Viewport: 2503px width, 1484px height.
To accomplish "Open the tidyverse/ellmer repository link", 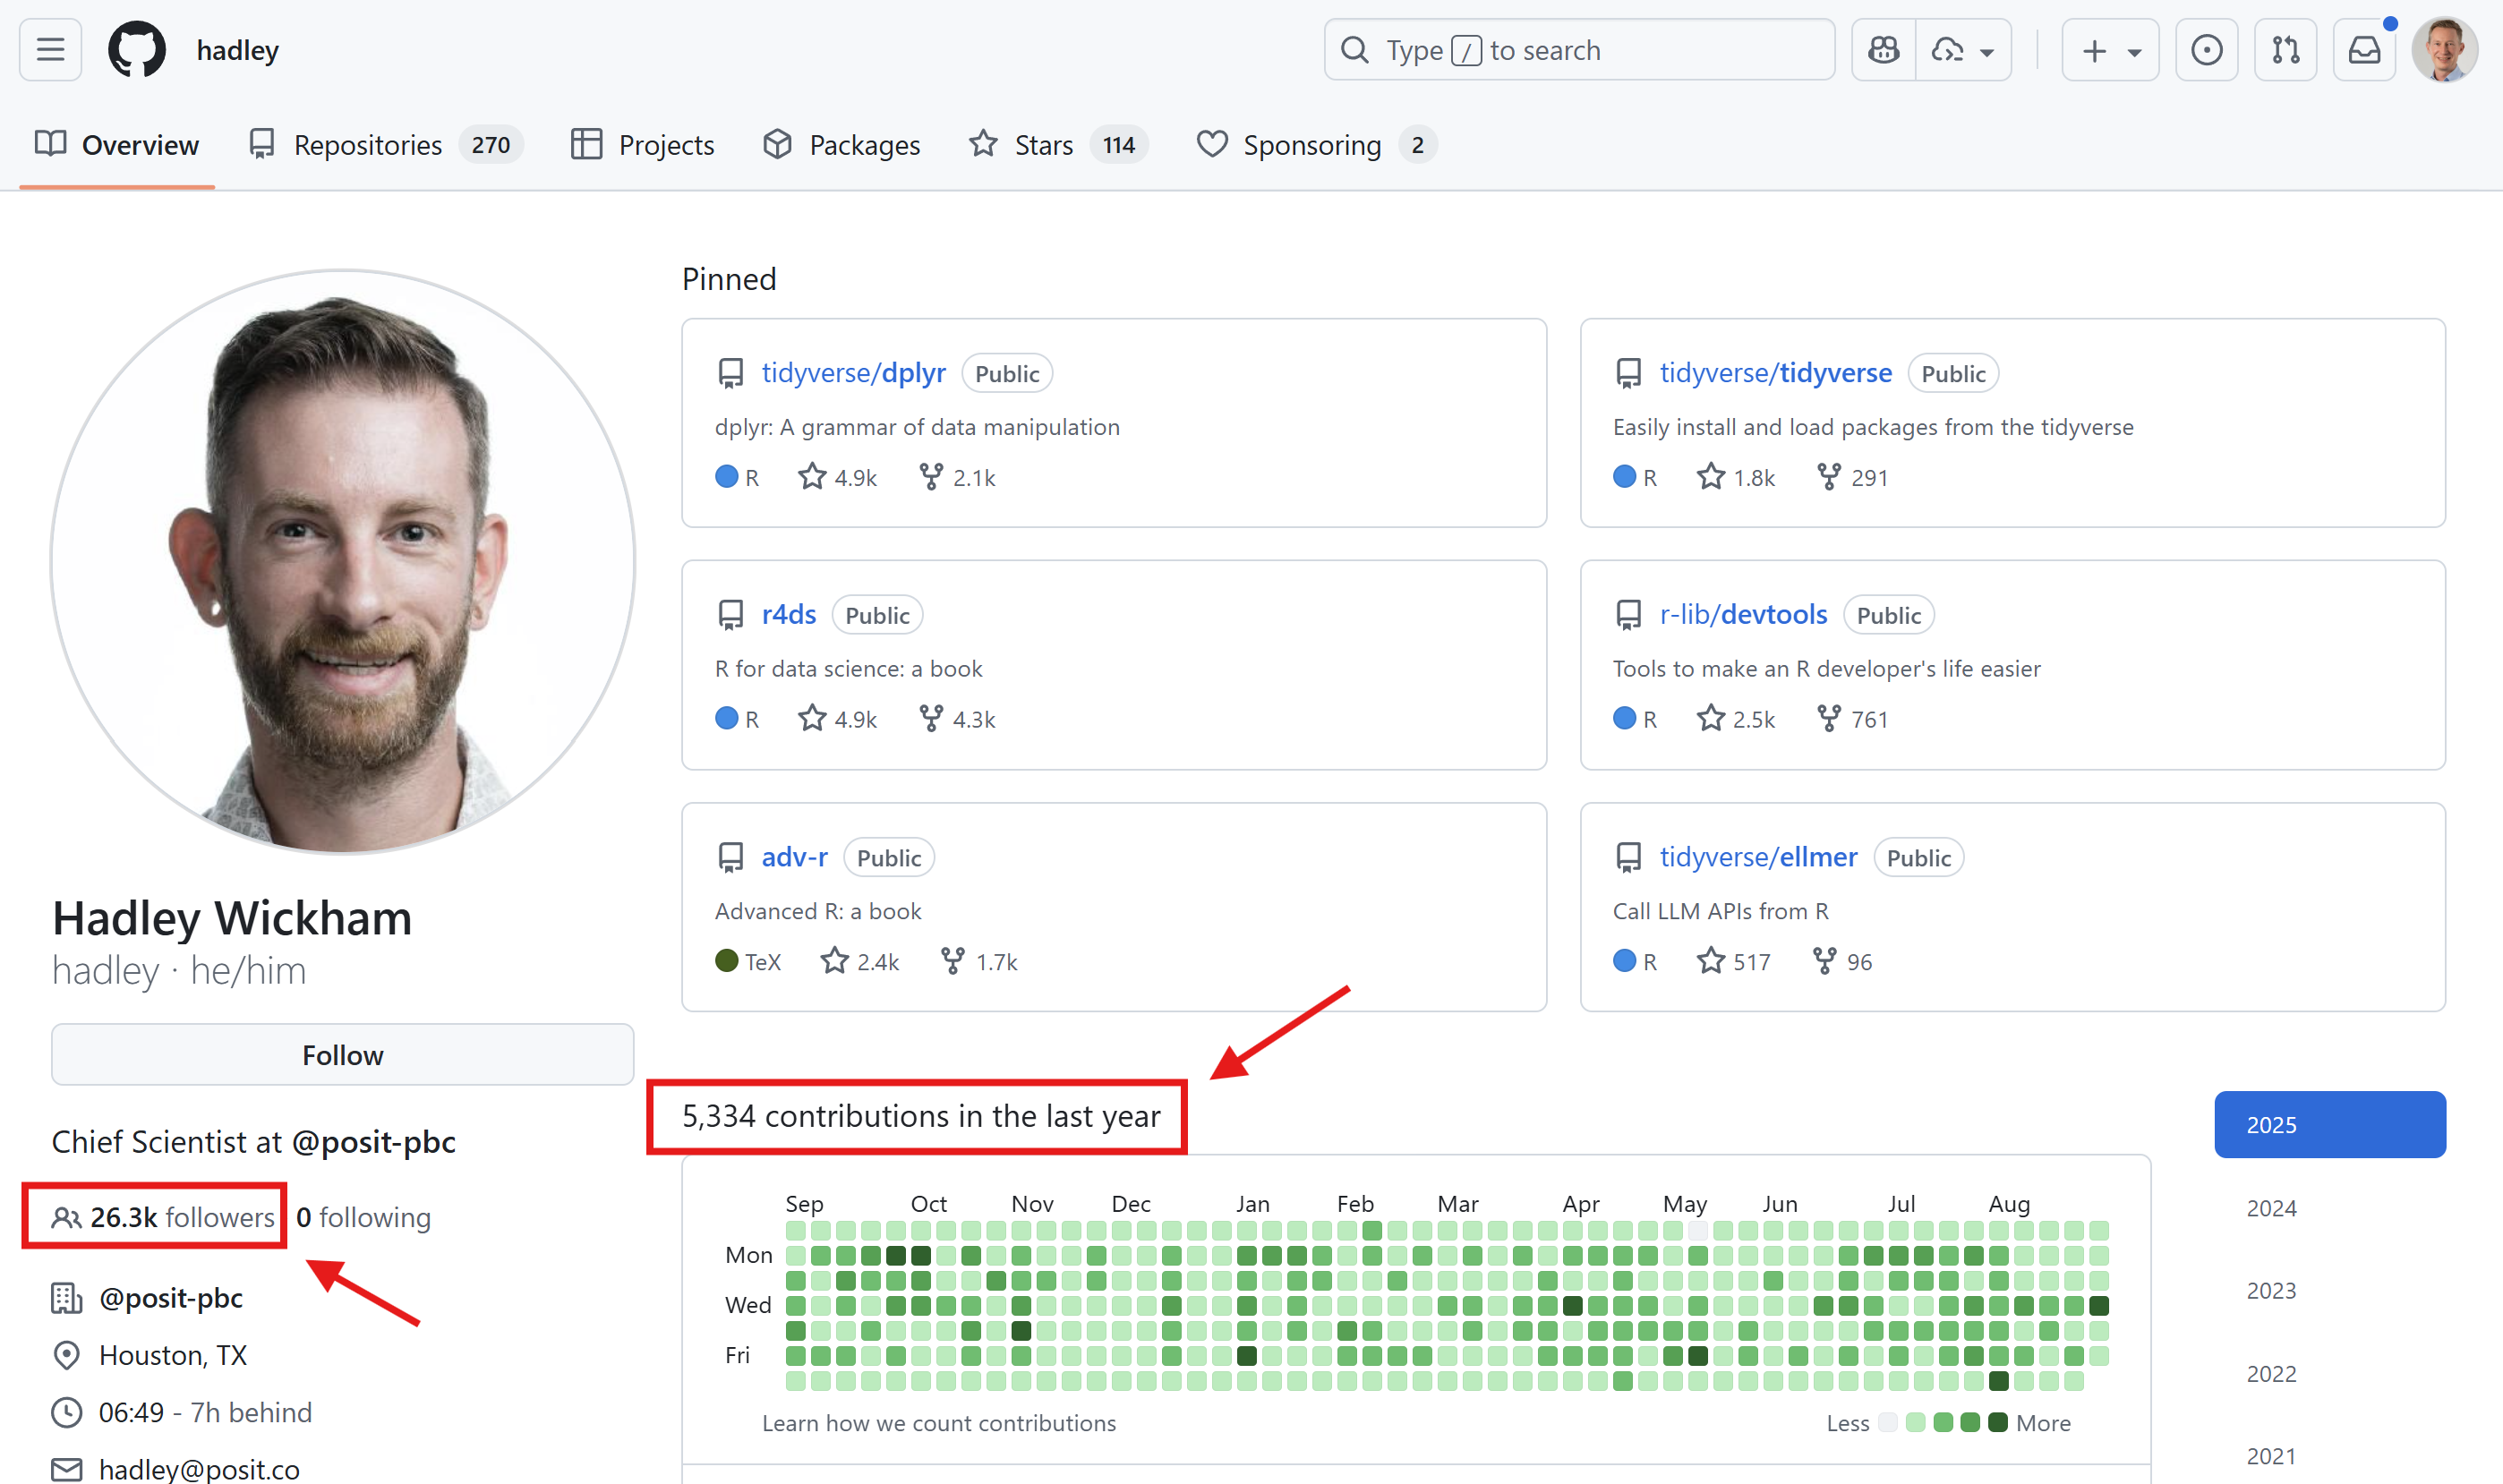I will click(x=1758, y=857).
